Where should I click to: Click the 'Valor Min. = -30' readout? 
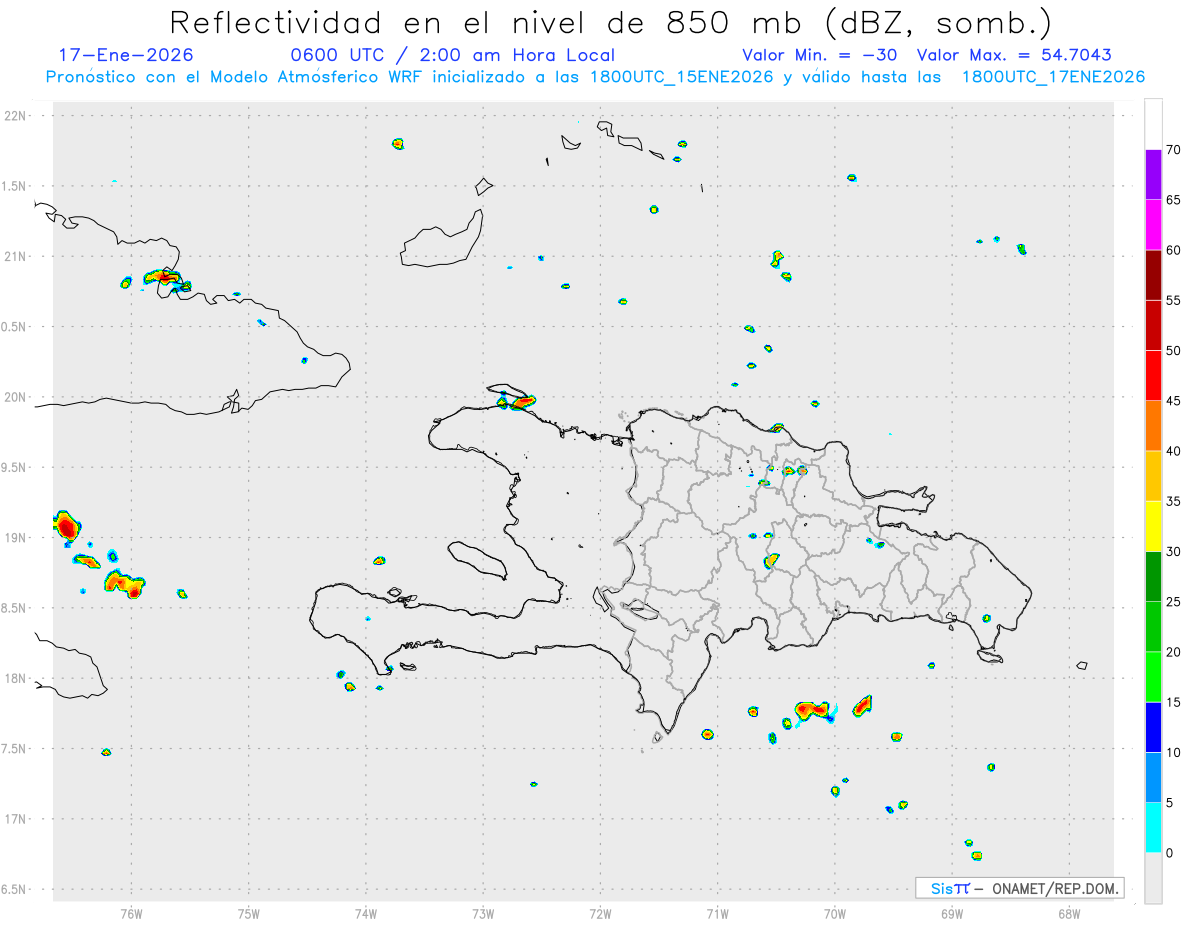819,55
